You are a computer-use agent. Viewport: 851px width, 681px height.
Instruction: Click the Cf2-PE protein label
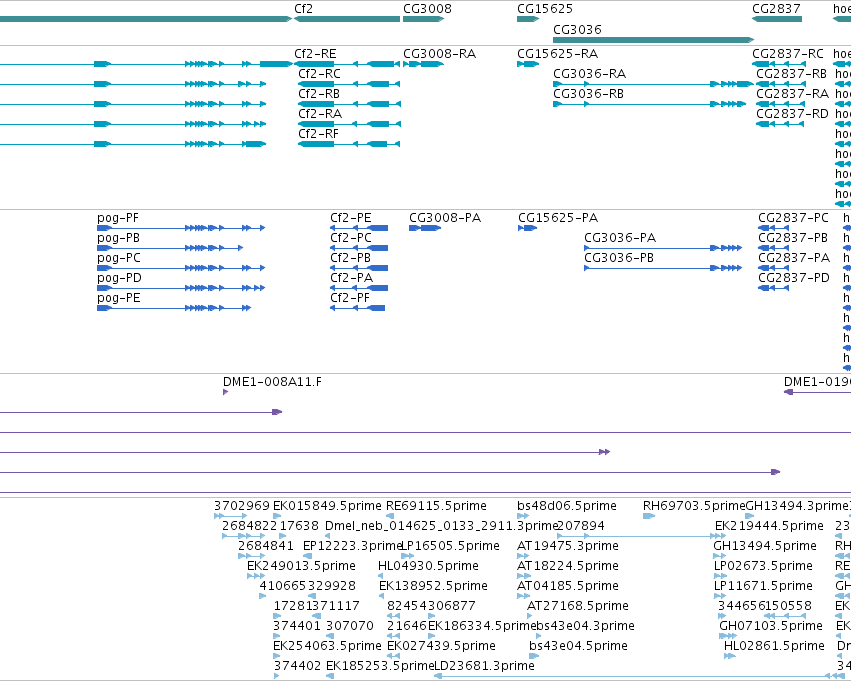coord(351,218)
